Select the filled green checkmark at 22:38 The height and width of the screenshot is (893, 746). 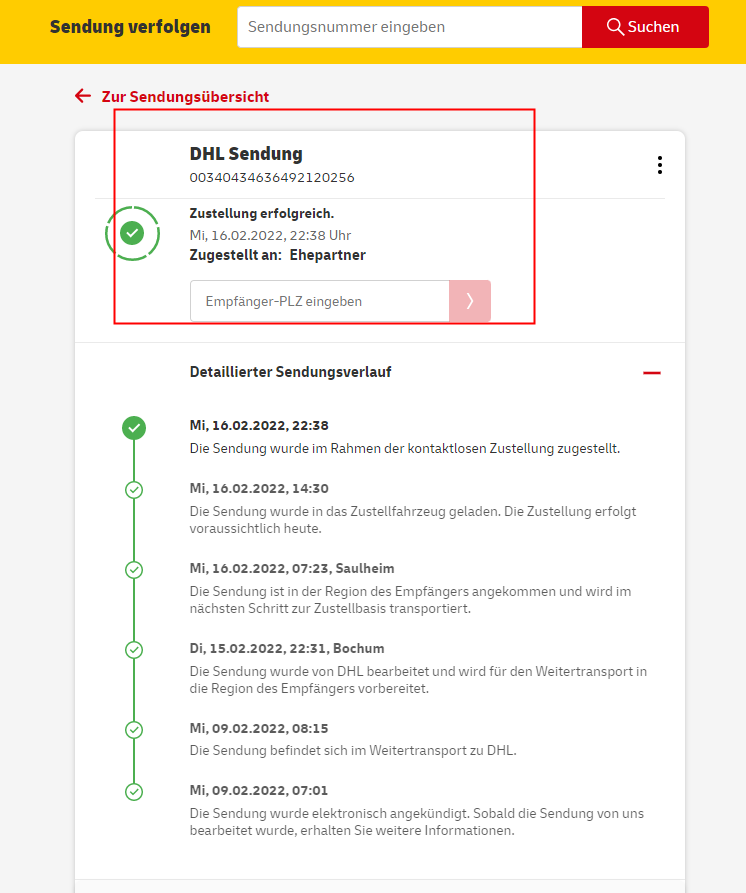point(134,428)
